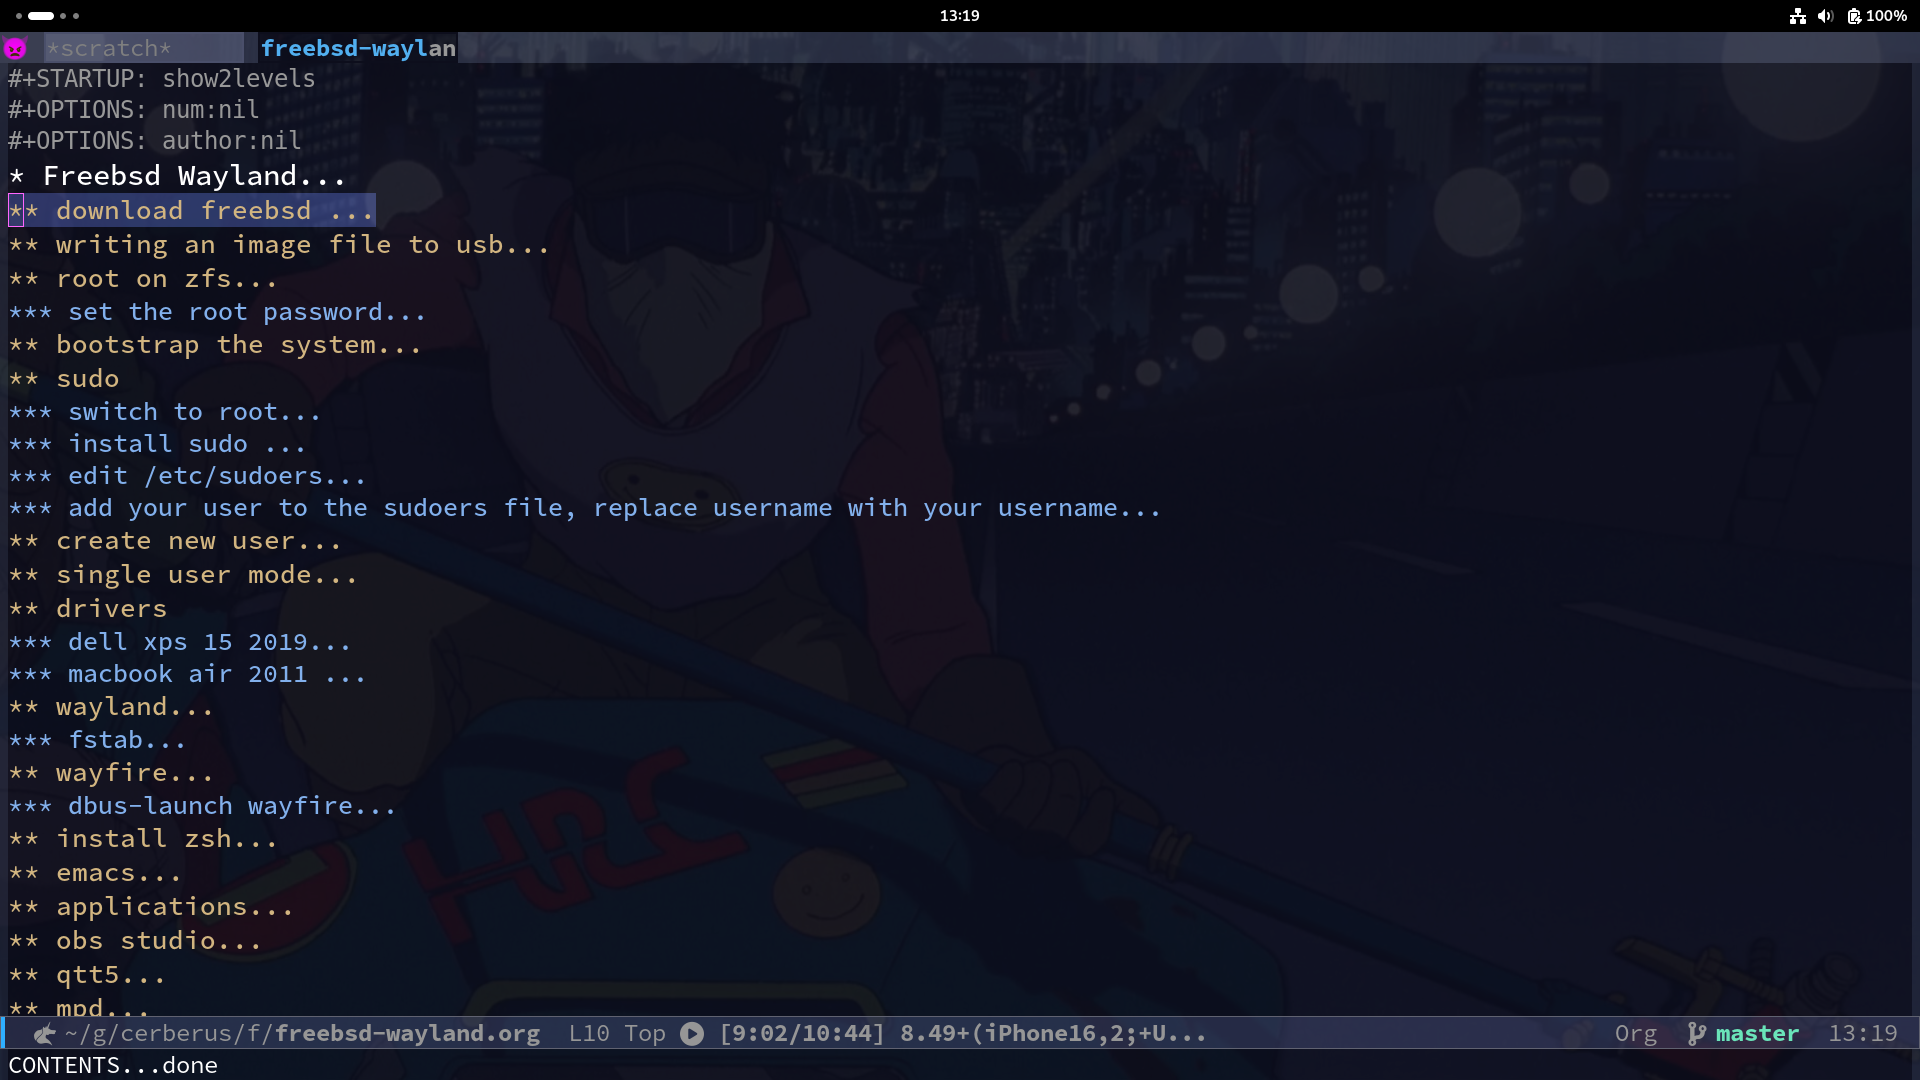Click the network icon in top panel
This screenshot has height=1080, width=1920.
[x=1797, y=16]
